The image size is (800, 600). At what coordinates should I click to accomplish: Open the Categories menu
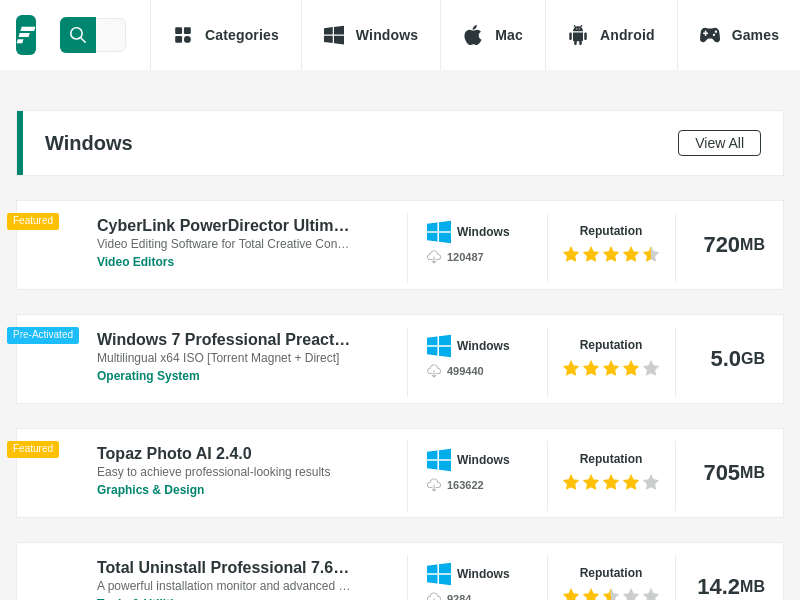(x=226, y=35)
